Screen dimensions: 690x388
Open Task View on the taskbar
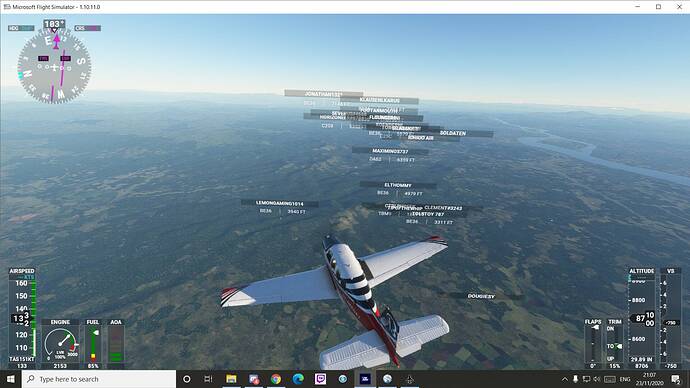coord(209,379)
